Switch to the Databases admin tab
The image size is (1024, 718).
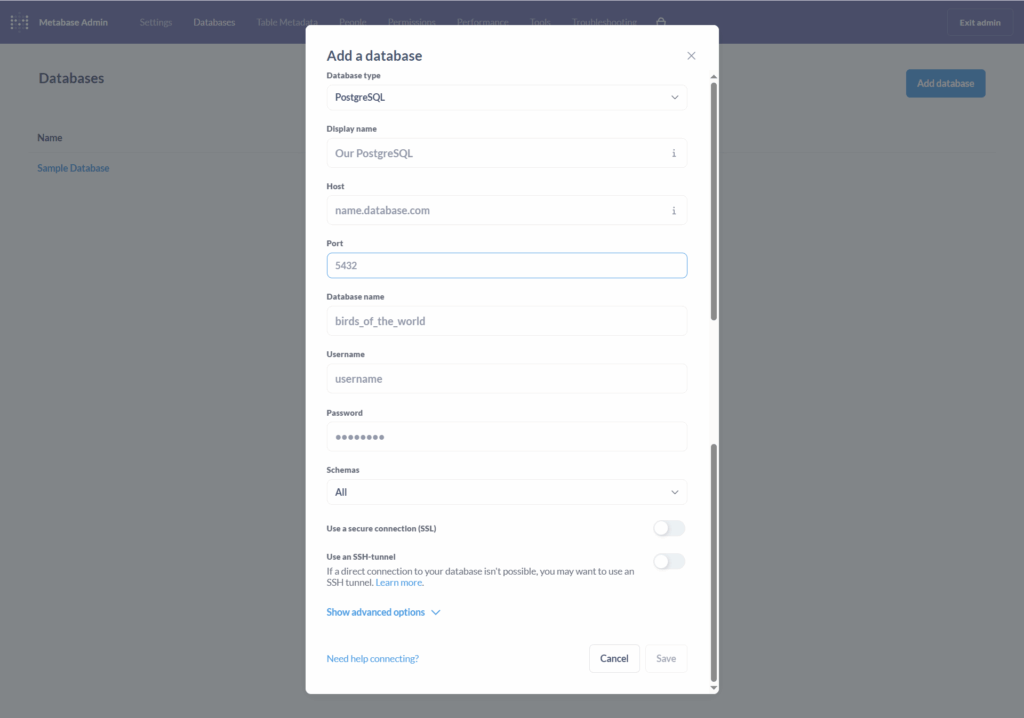[214, 22]
